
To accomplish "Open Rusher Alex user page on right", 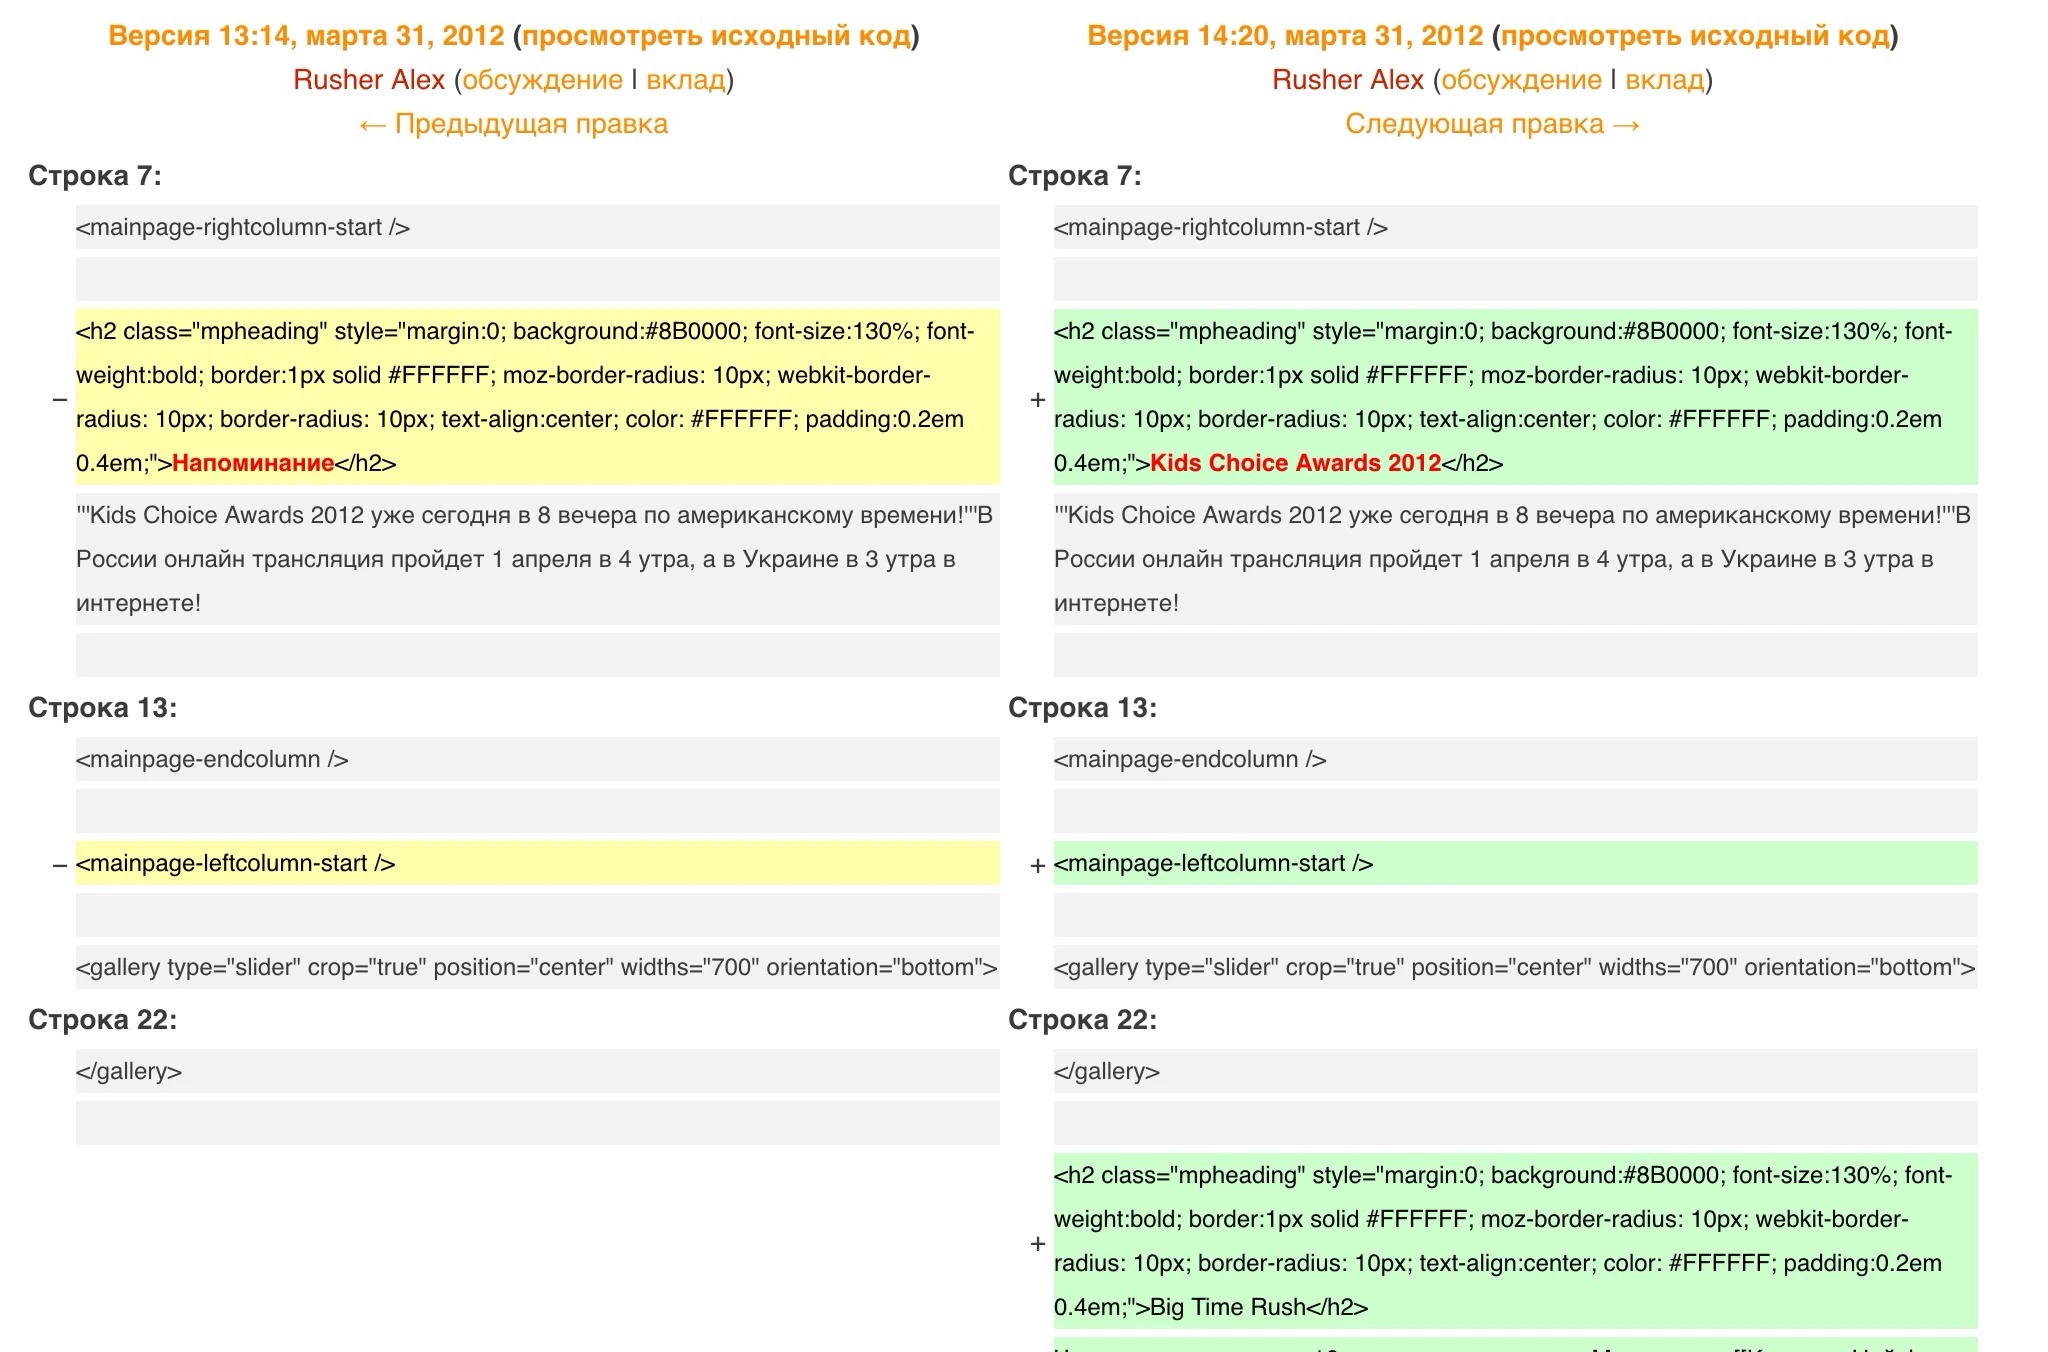I will tap(1347, 80).
